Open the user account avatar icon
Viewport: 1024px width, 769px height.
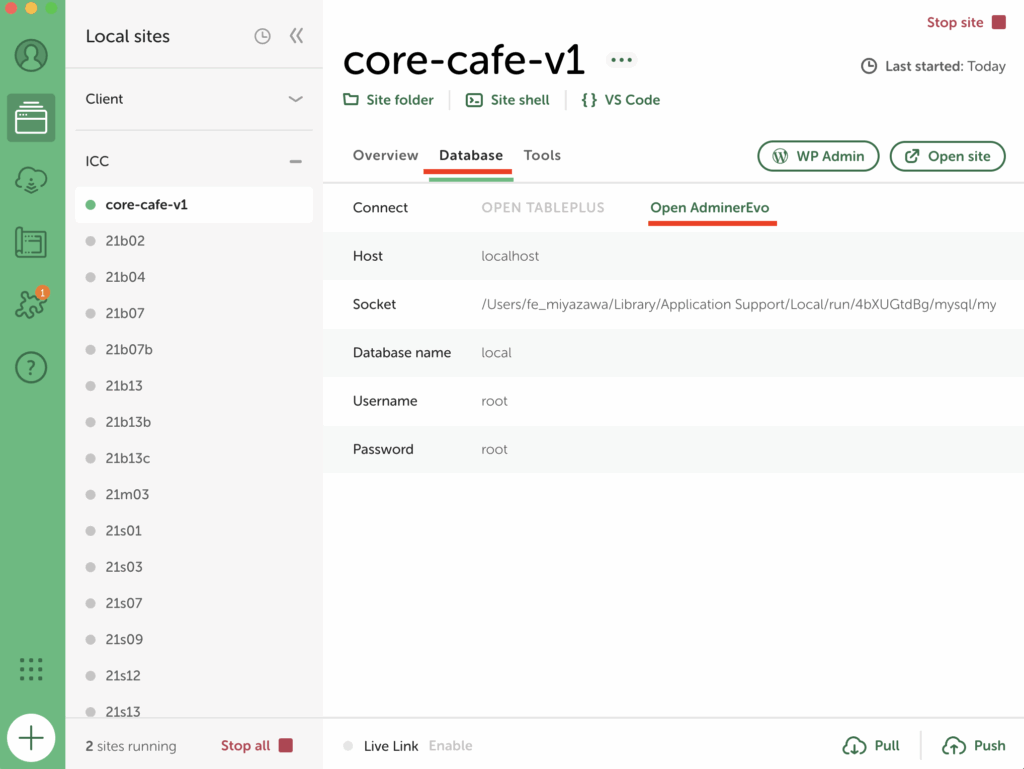(x=31, y=55)
